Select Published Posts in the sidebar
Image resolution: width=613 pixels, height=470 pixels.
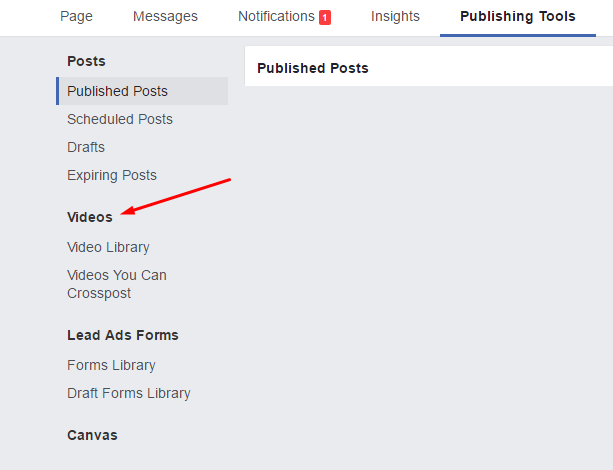coord(117,91)
